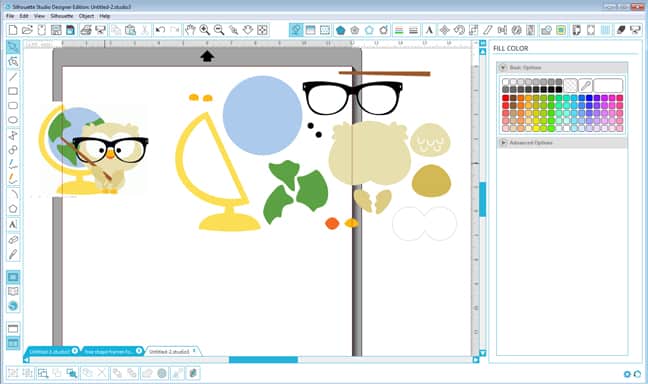Select the Draw a Rounded Rectangle tool
648x384 pixels.
tap(13, 105)
